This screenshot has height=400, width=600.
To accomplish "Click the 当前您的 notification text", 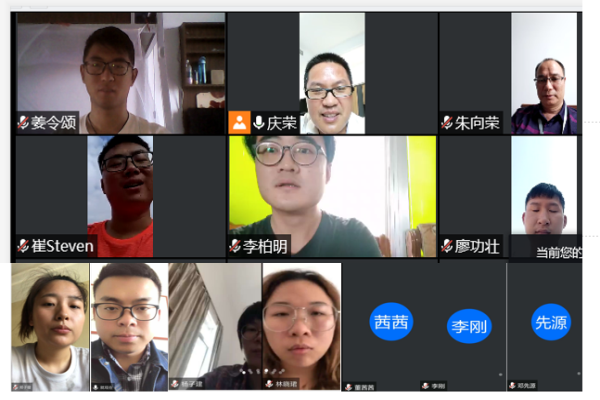I will pos(559,252).
